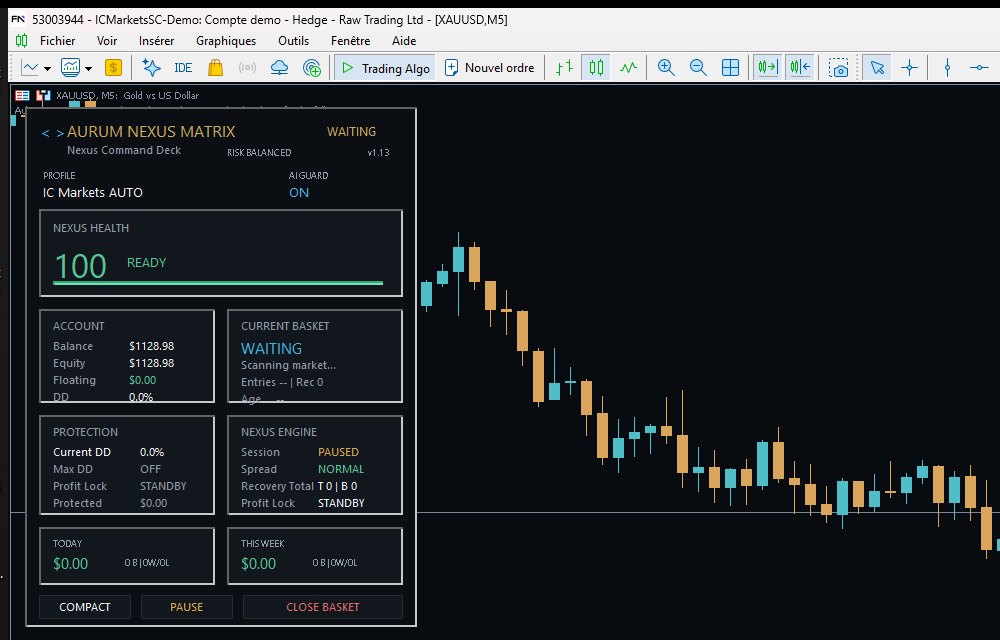Screen dimensions: 1000x640
Task: Open the Fenêtre menu
Action: click(x=350, y=41)
